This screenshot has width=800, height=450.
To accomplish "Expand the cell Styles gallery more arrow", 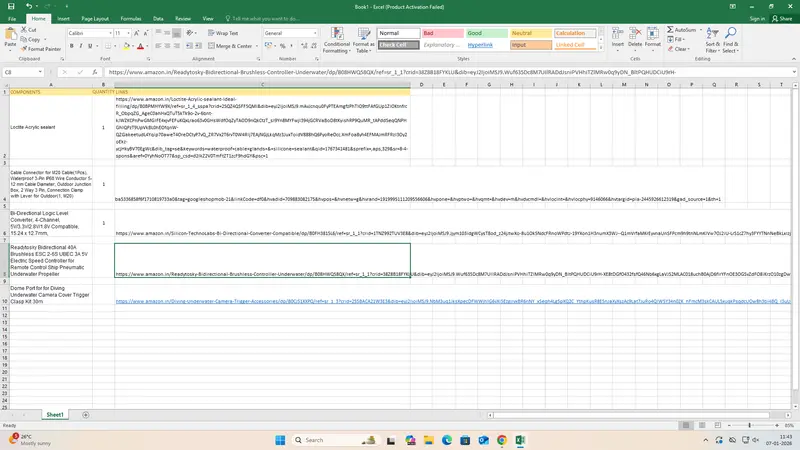I will coord(601,47).
